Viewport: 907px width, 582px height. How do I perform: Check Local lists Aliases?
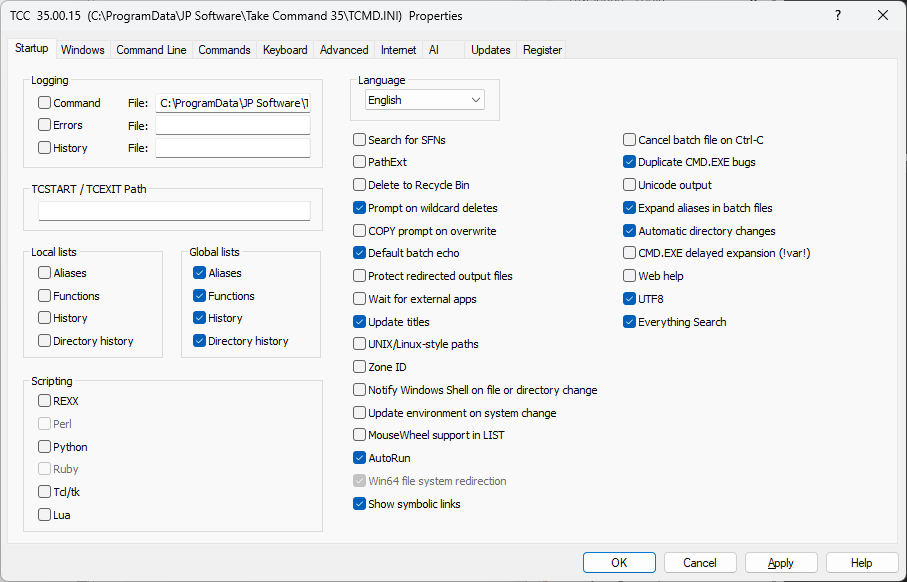[45, 273]
